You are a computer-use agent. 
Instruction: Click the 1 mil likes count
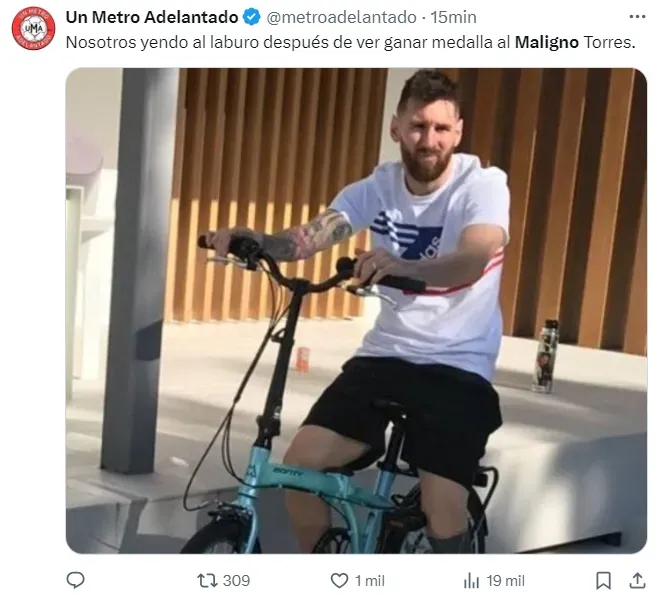point(370,581)
